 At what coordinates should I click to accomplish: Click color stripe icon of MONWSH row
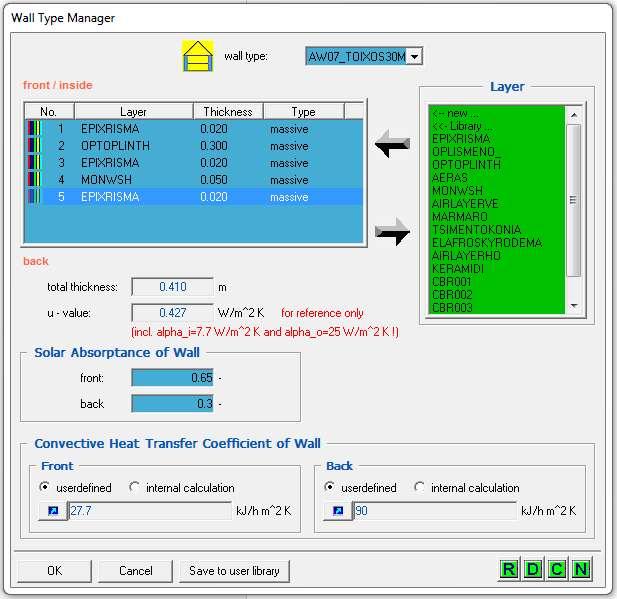tap(34, 179)
